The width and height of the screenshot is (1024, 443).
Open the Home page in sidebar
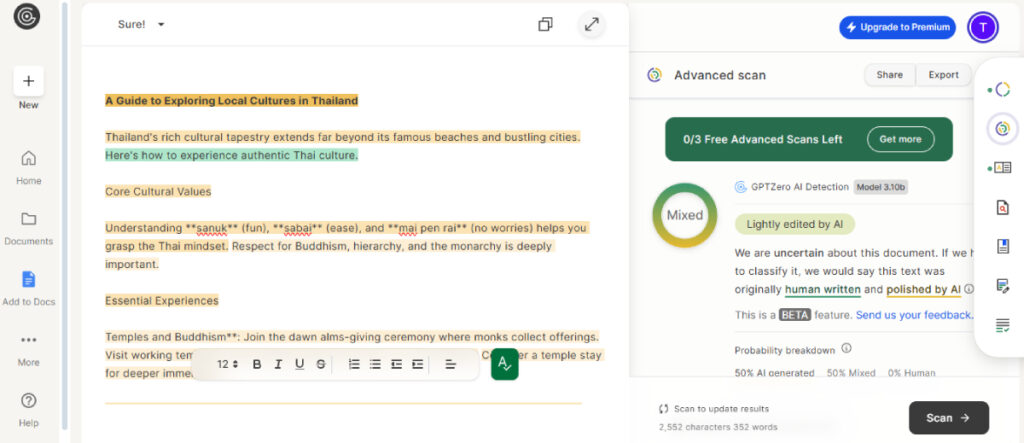[x=28, y=158]
